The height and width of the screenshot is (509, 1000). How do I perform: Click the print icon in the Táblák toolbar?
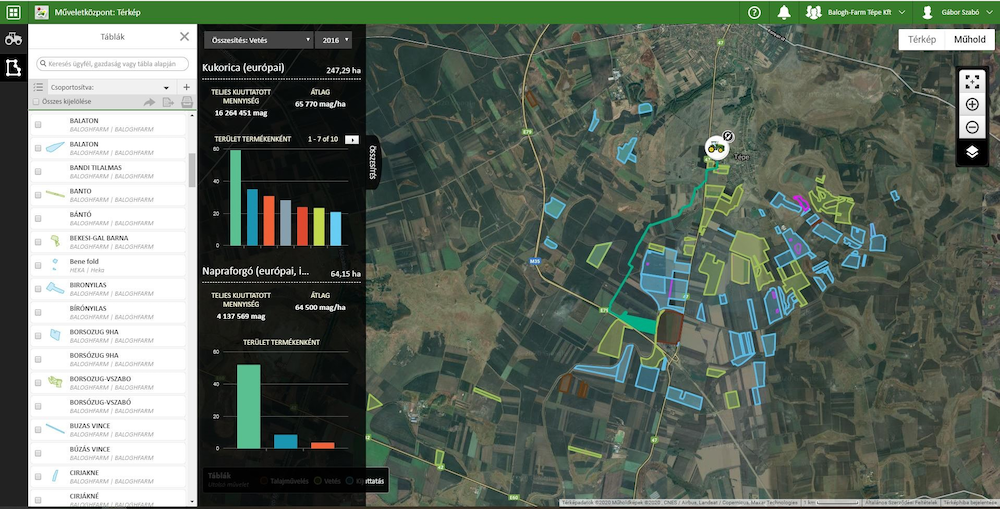(187, 102)
